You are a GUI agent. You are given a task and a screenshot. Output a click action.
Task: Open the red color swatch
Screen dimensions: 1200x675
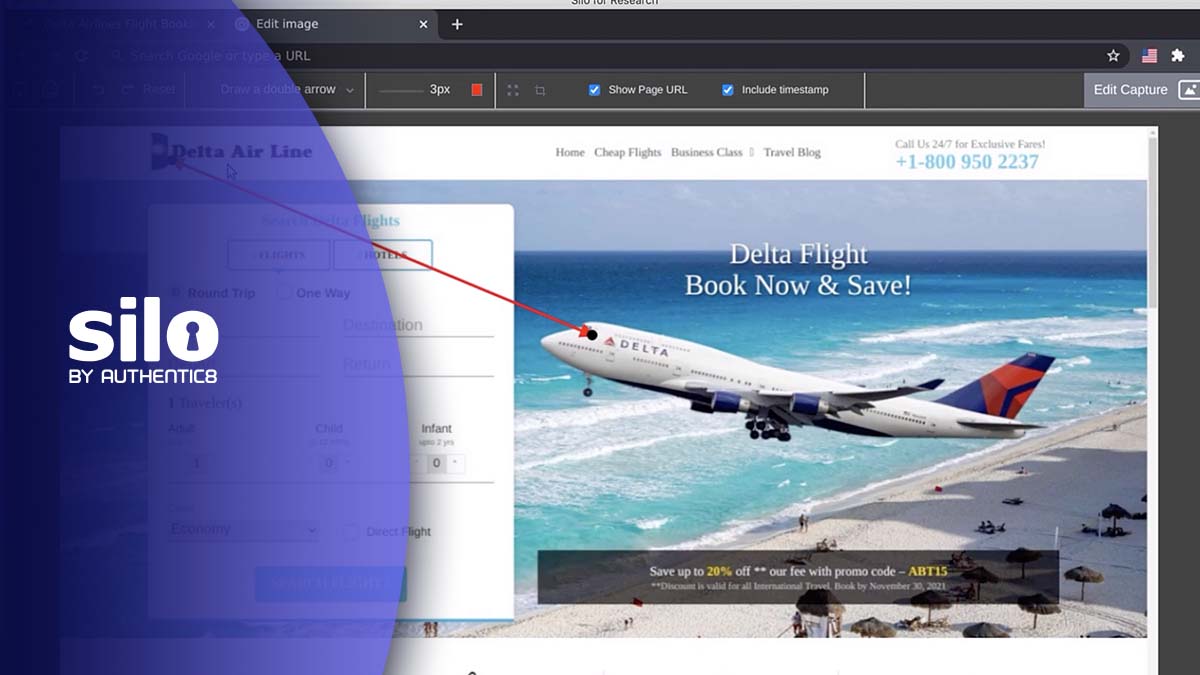477,90
